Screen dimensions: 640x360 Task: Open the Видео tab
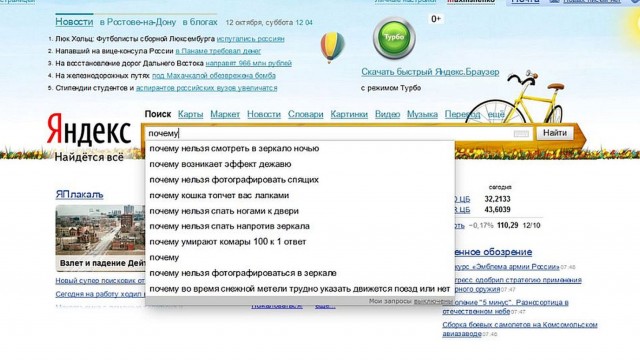[387, 114]
